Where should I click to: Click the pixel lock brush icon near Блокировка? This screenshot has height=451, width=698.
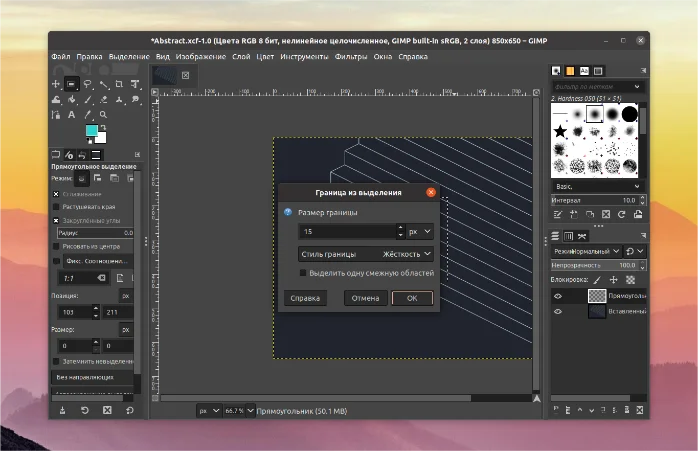(597, 280)
